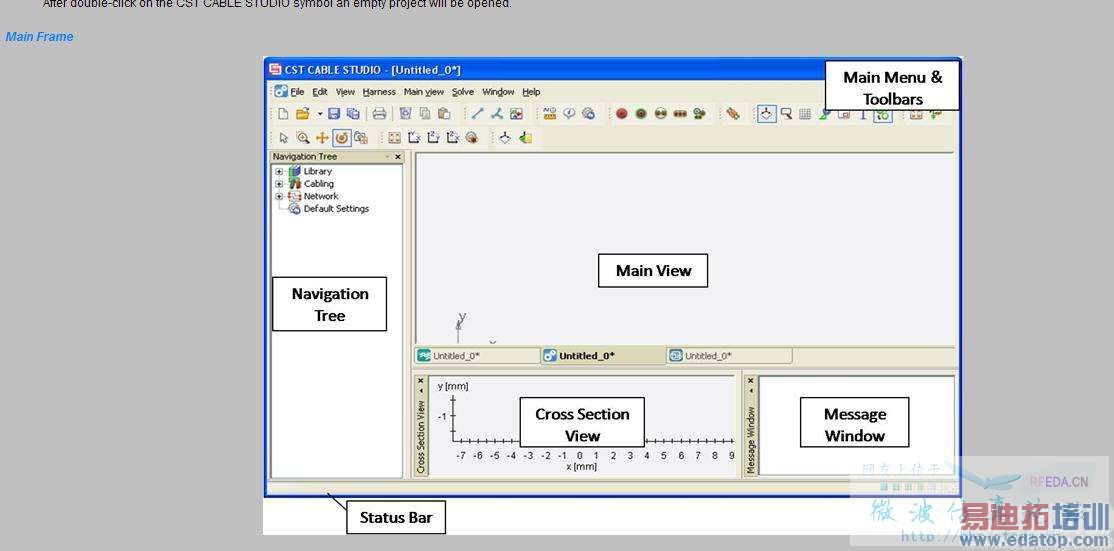Switch to the third Untitled_0* tab
This screenshot has width=1114, height=551.
point(729,356)
